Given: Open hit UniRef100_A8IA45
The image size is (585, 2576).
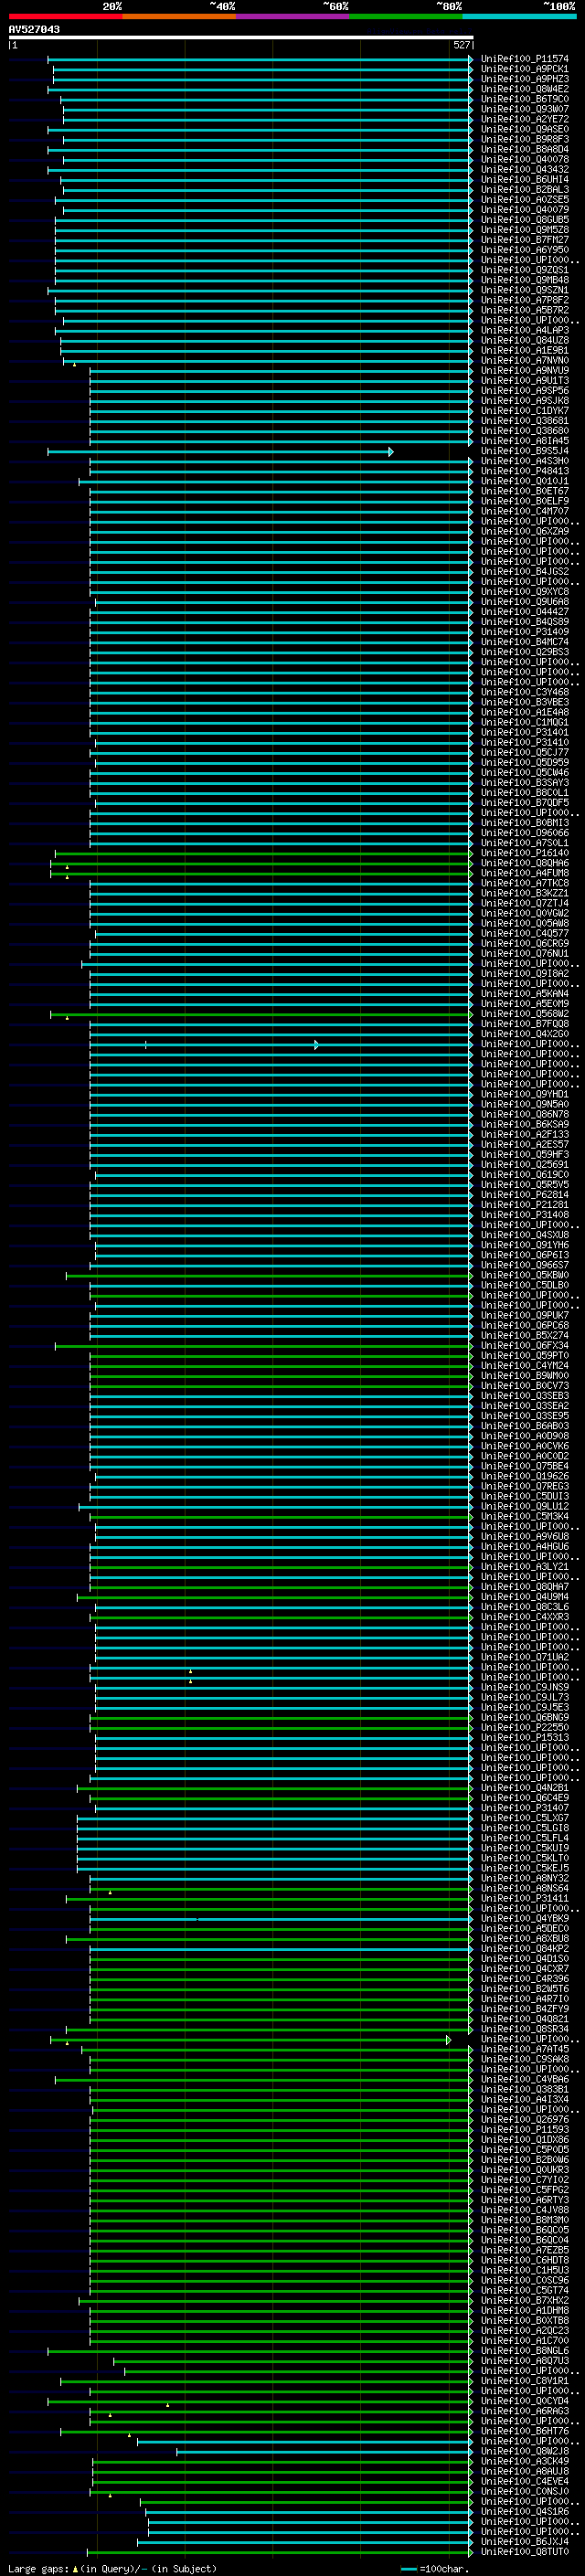Looking at the screenshot, I should 525,441.
